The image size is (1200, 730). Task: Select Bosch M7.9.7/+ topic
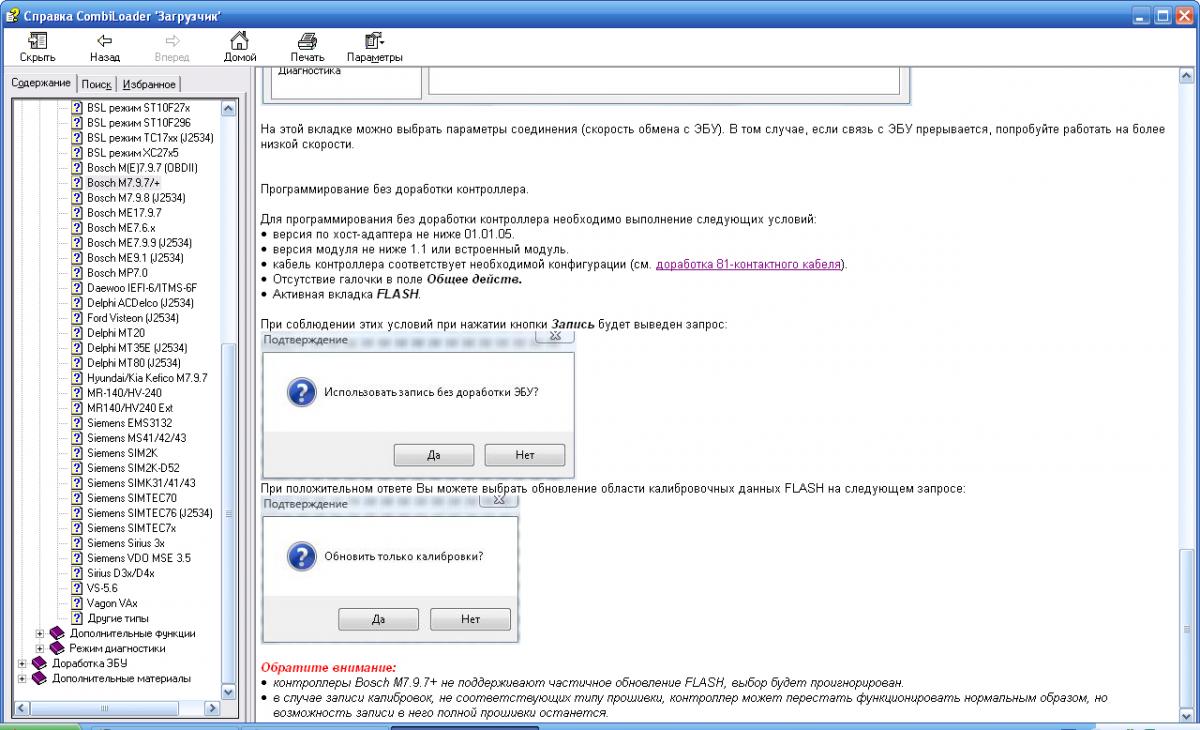point(123,182)
